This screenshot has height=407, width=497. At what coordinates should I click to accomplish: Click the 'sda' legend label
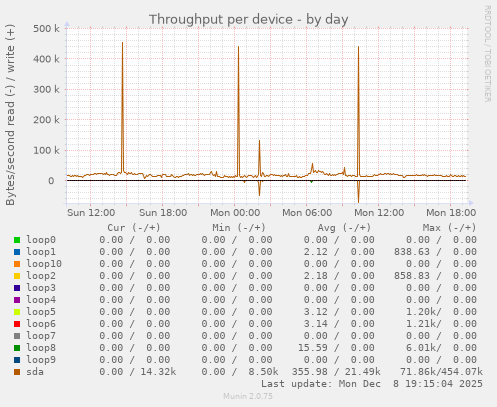coord(35,372)
